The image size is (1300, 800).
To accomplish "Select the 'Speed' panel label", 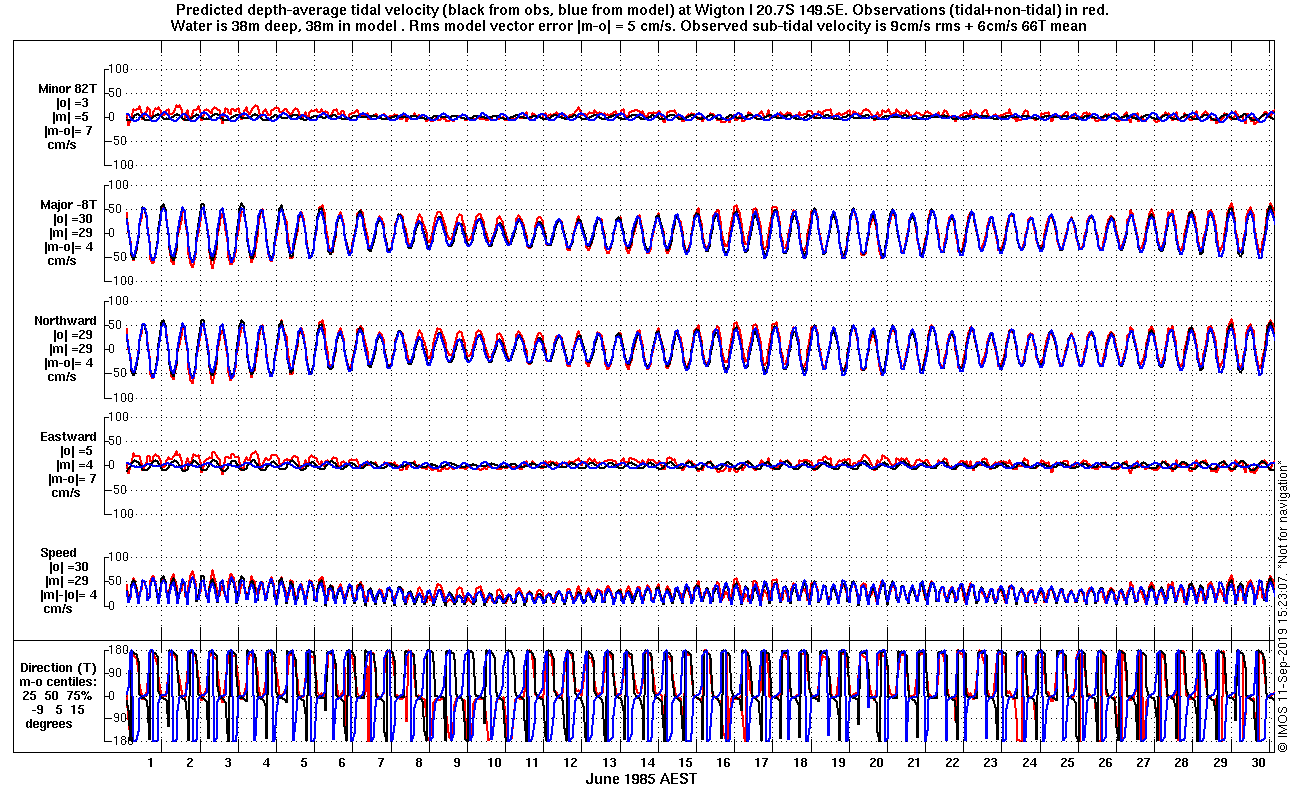I will pyautogui.click(x=58, y=553).
